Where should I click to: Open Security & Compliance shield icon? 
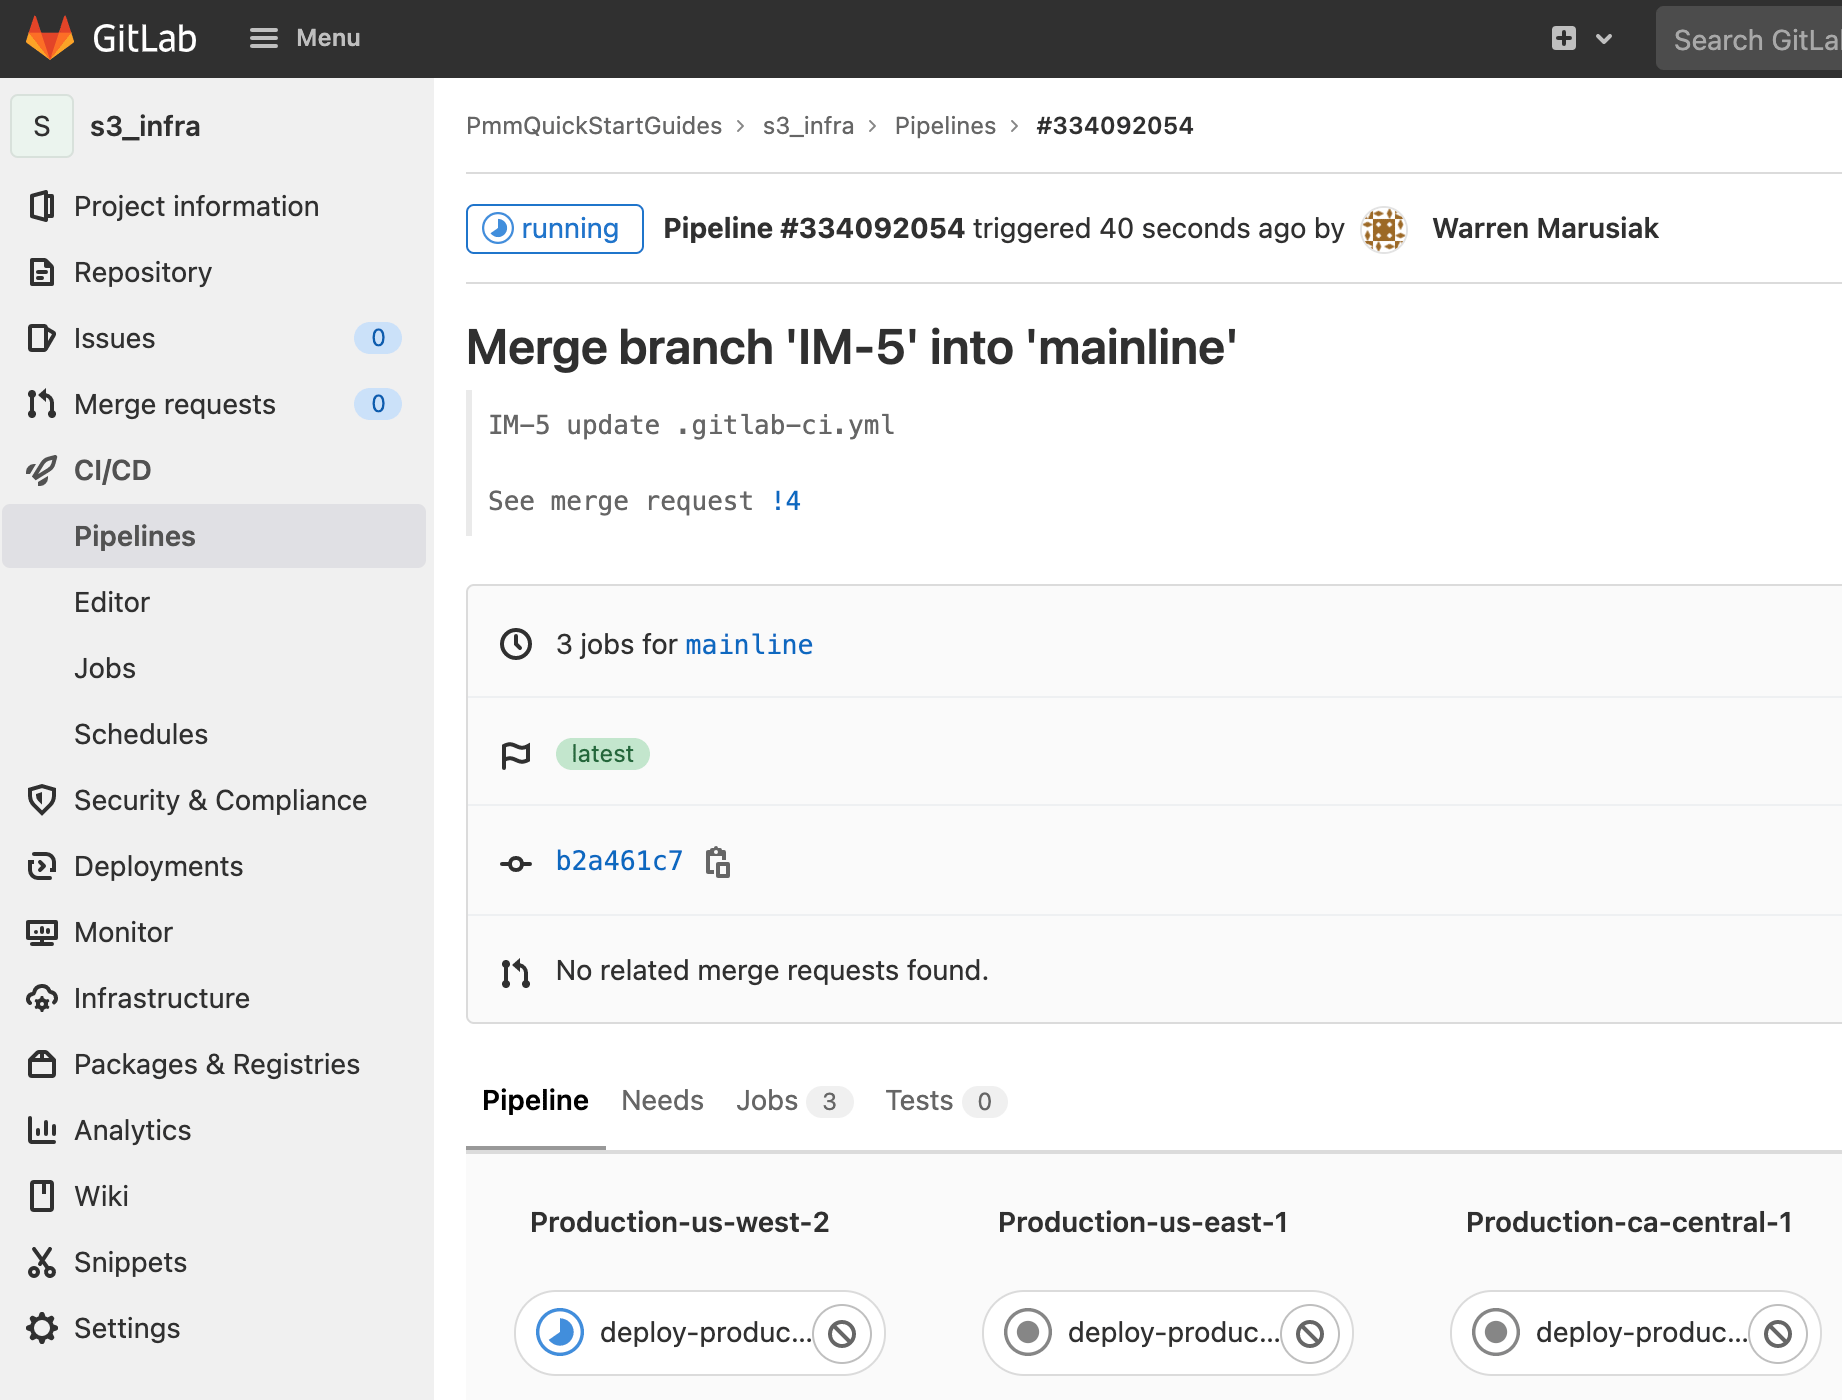coord(41,800)
